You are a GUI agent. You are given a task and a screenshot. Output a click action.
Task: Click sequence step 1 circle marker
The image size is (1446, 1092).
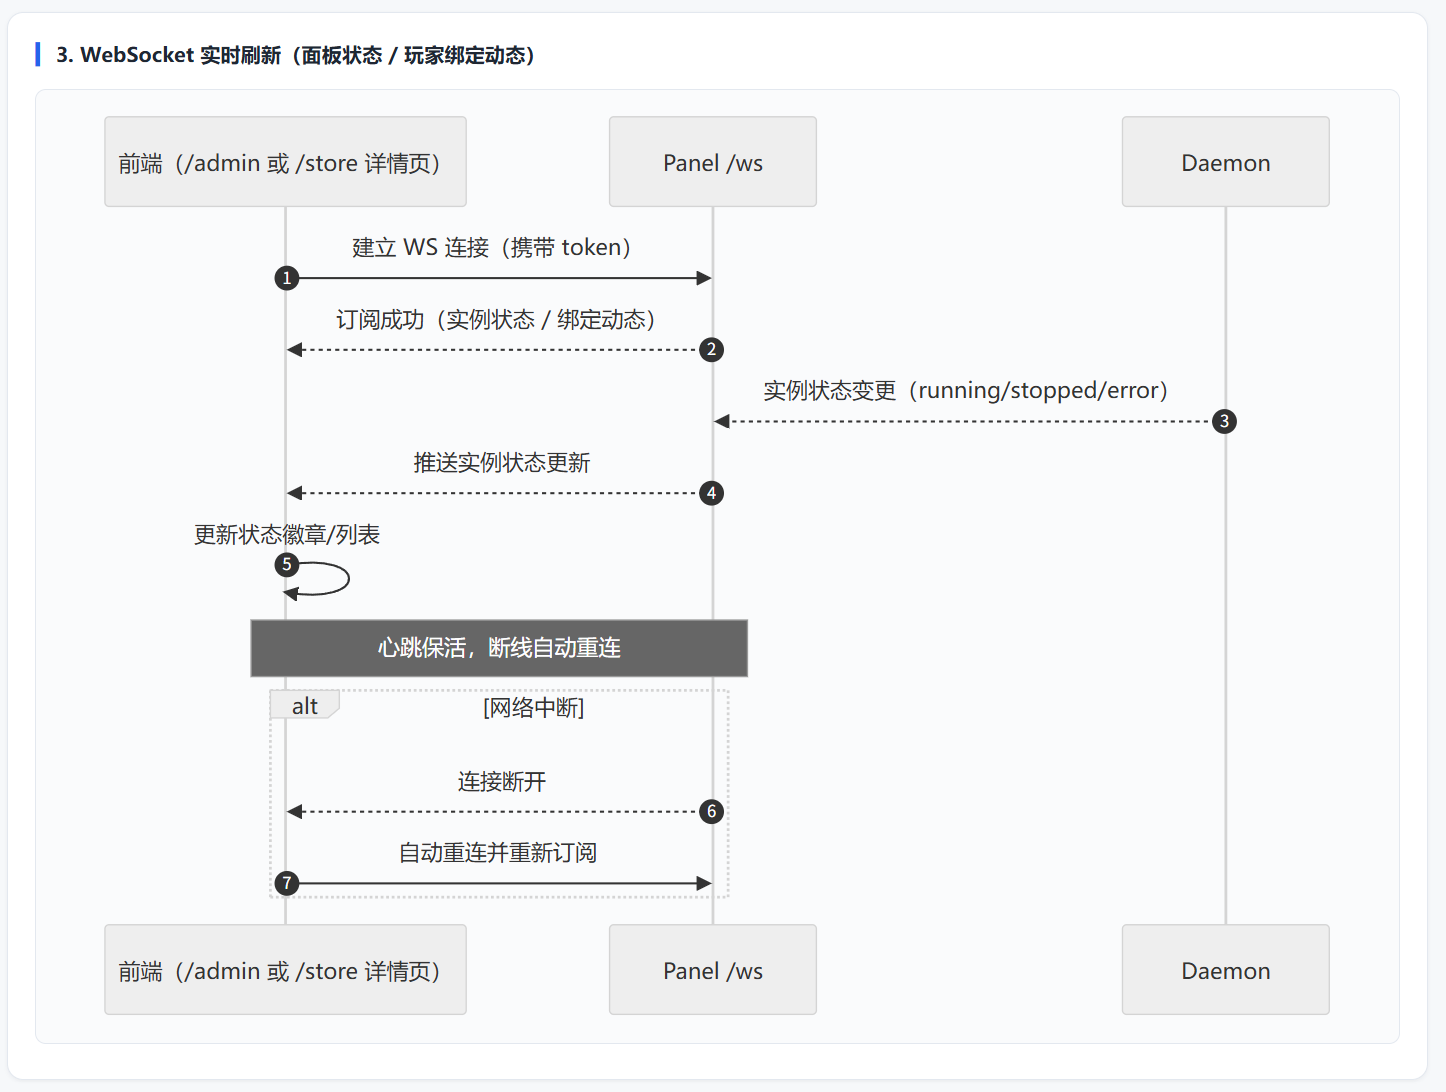pos(287,278)
